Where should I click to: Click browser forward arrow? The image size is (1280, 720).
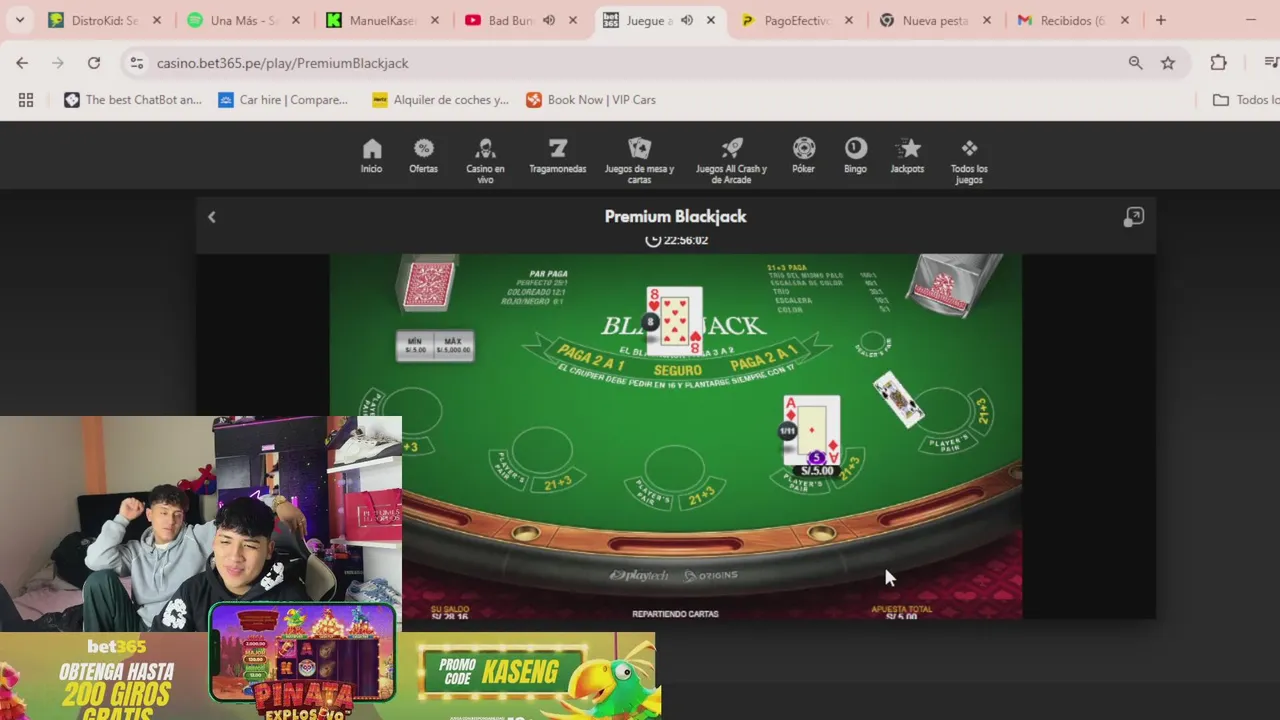58,63
